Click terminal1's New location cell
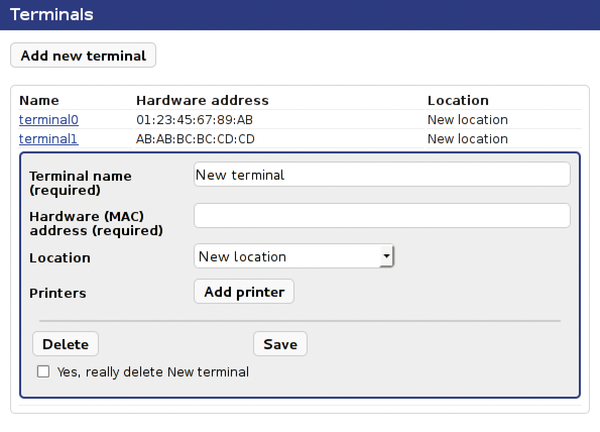This screenshot has height=432, width=600. pos(468,139)
